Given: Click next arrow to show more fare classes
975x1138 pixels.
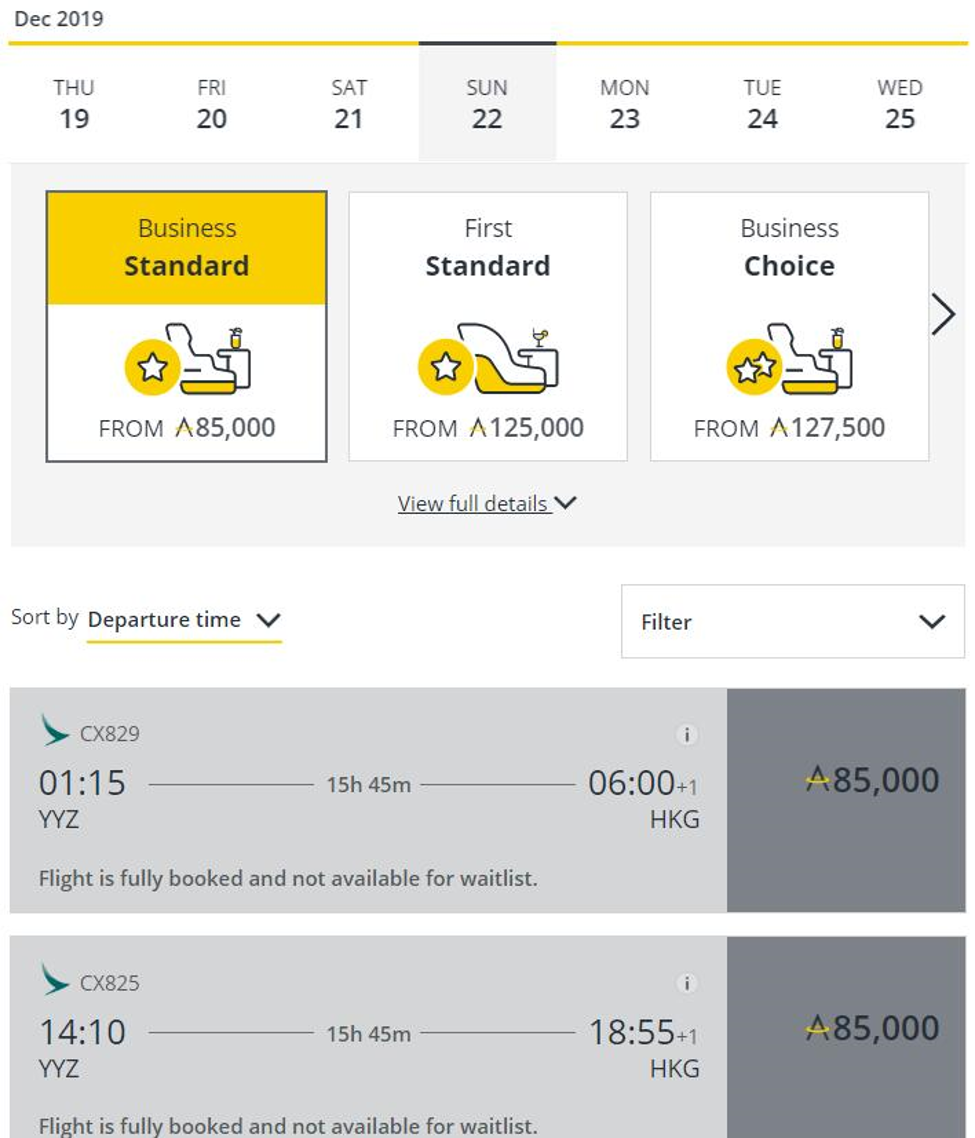Looking at the screenshot, I should click(x=943, y=314).
